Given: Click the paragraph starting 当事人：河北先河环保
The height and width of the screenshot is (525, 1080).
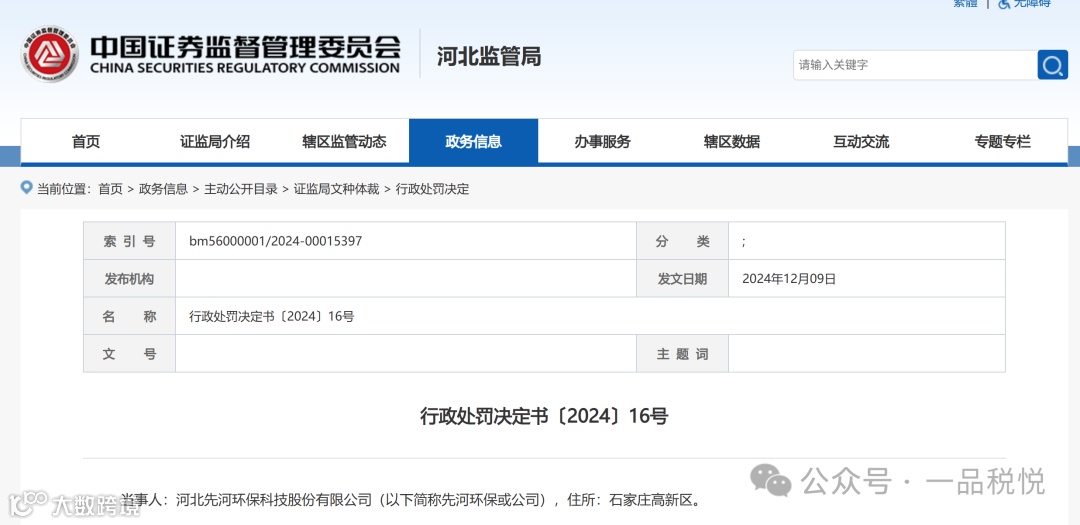Looking at the screenshot, I should click(x=412, y=500).
